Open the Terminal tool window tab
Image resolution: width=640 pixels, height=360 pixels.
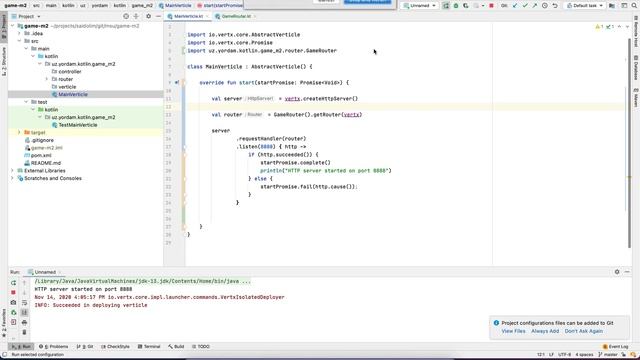click(x=149, y=347)
